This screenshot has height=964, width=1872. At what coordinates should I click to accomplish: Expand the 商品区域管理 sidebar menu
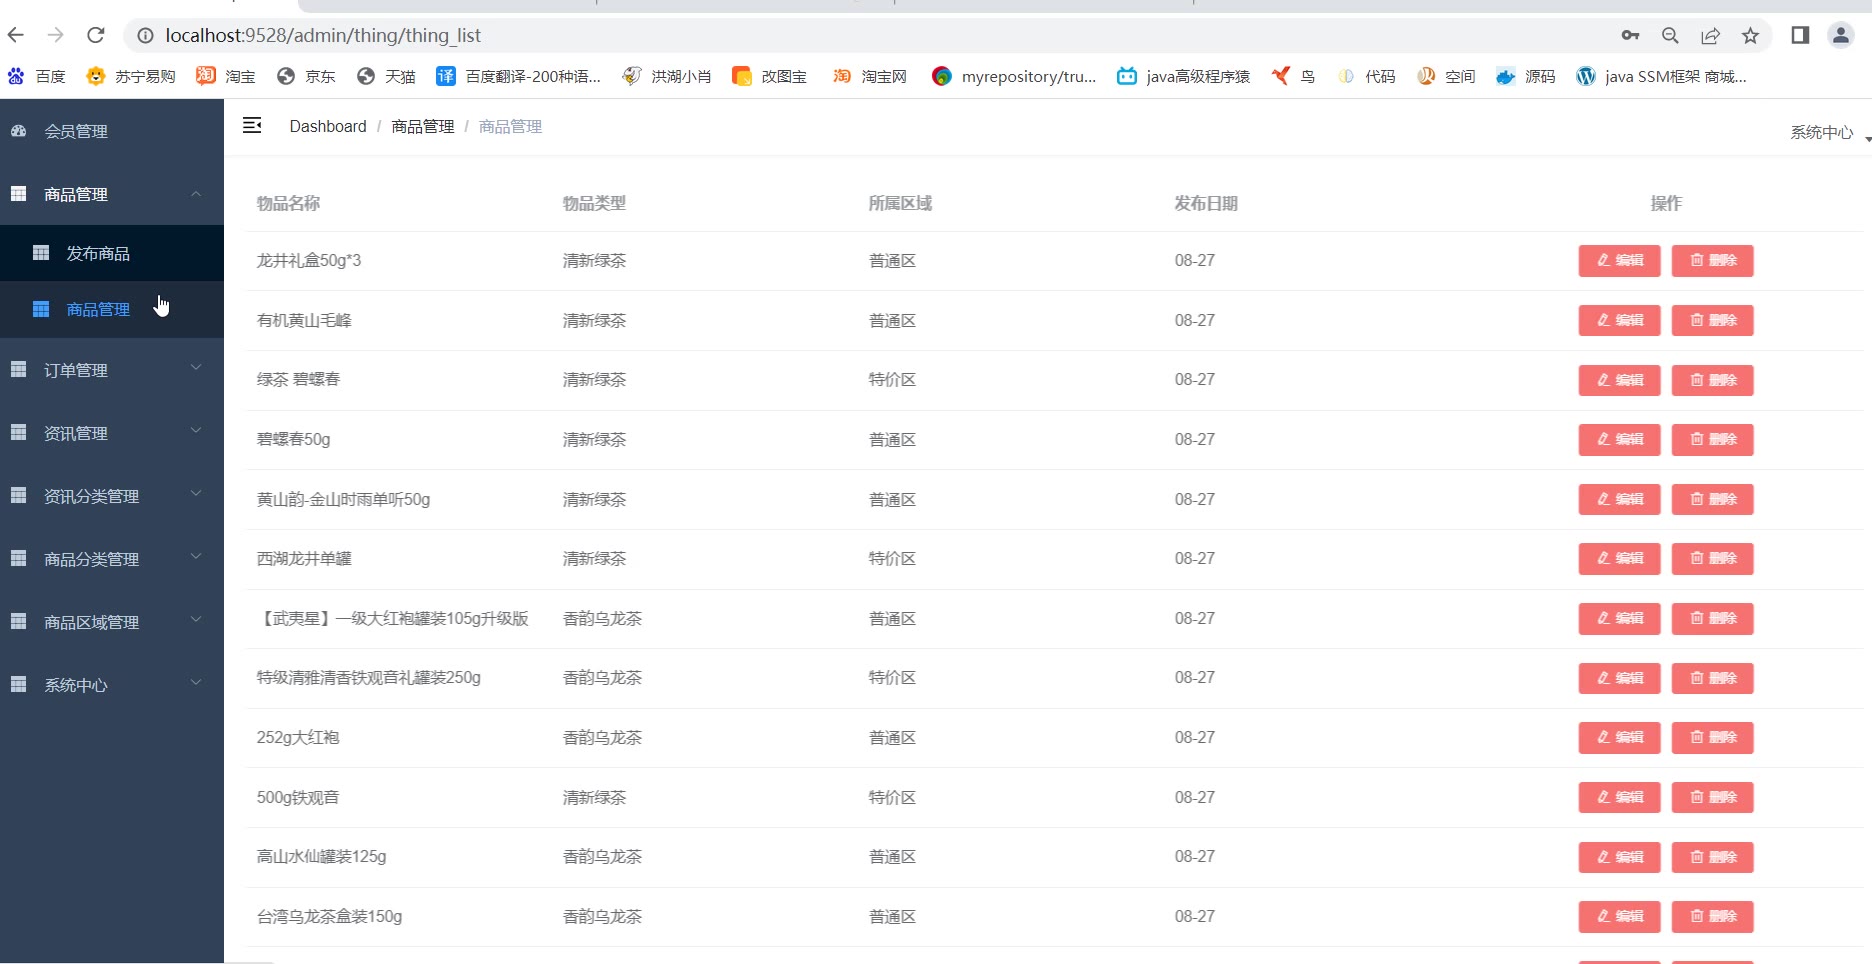point(112,622)
